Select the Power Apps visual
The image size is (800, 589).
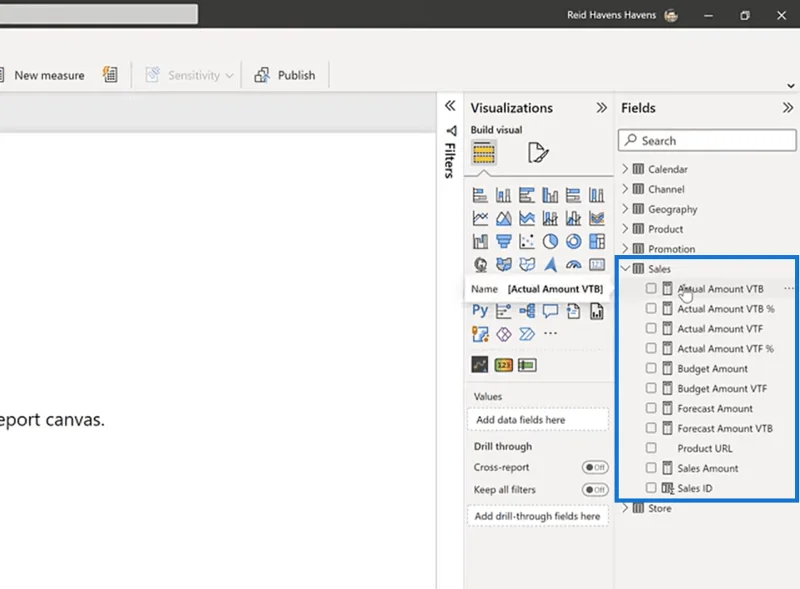[503, 334]
